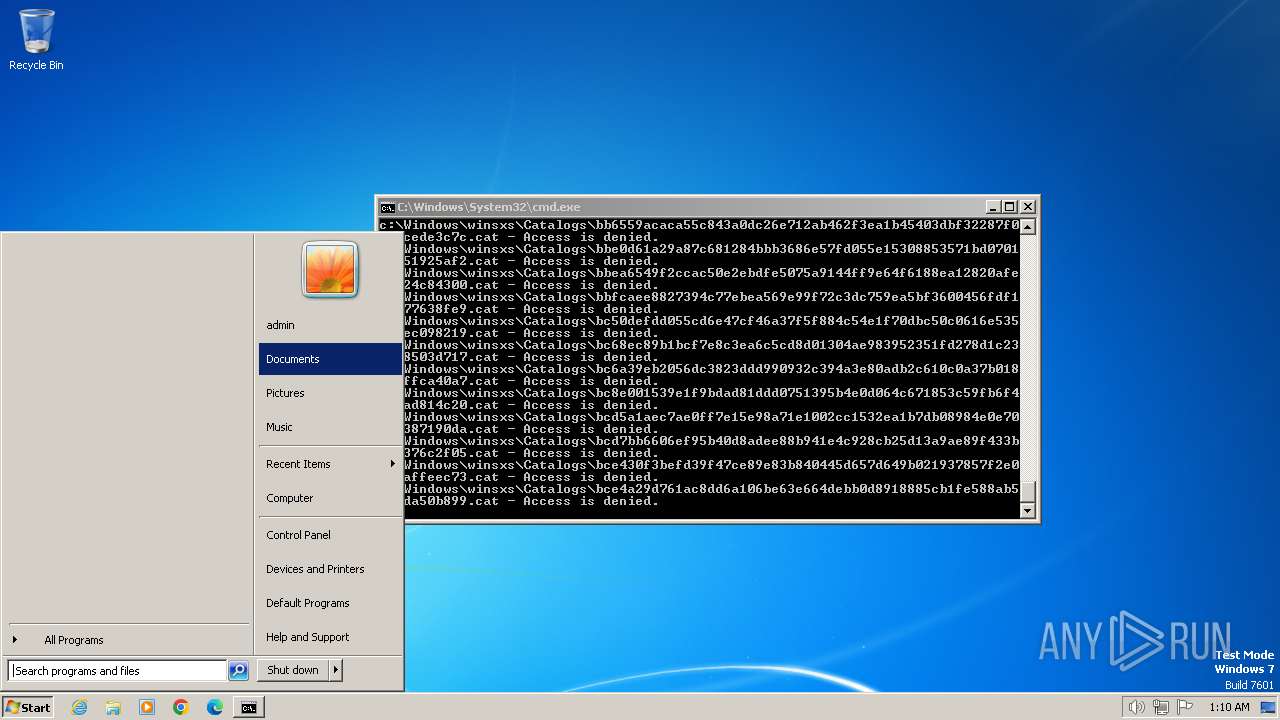Screen dimensions: 1280x720
Task: Open Default Programs
Action: pyautogui.click(x=330, y=603)
